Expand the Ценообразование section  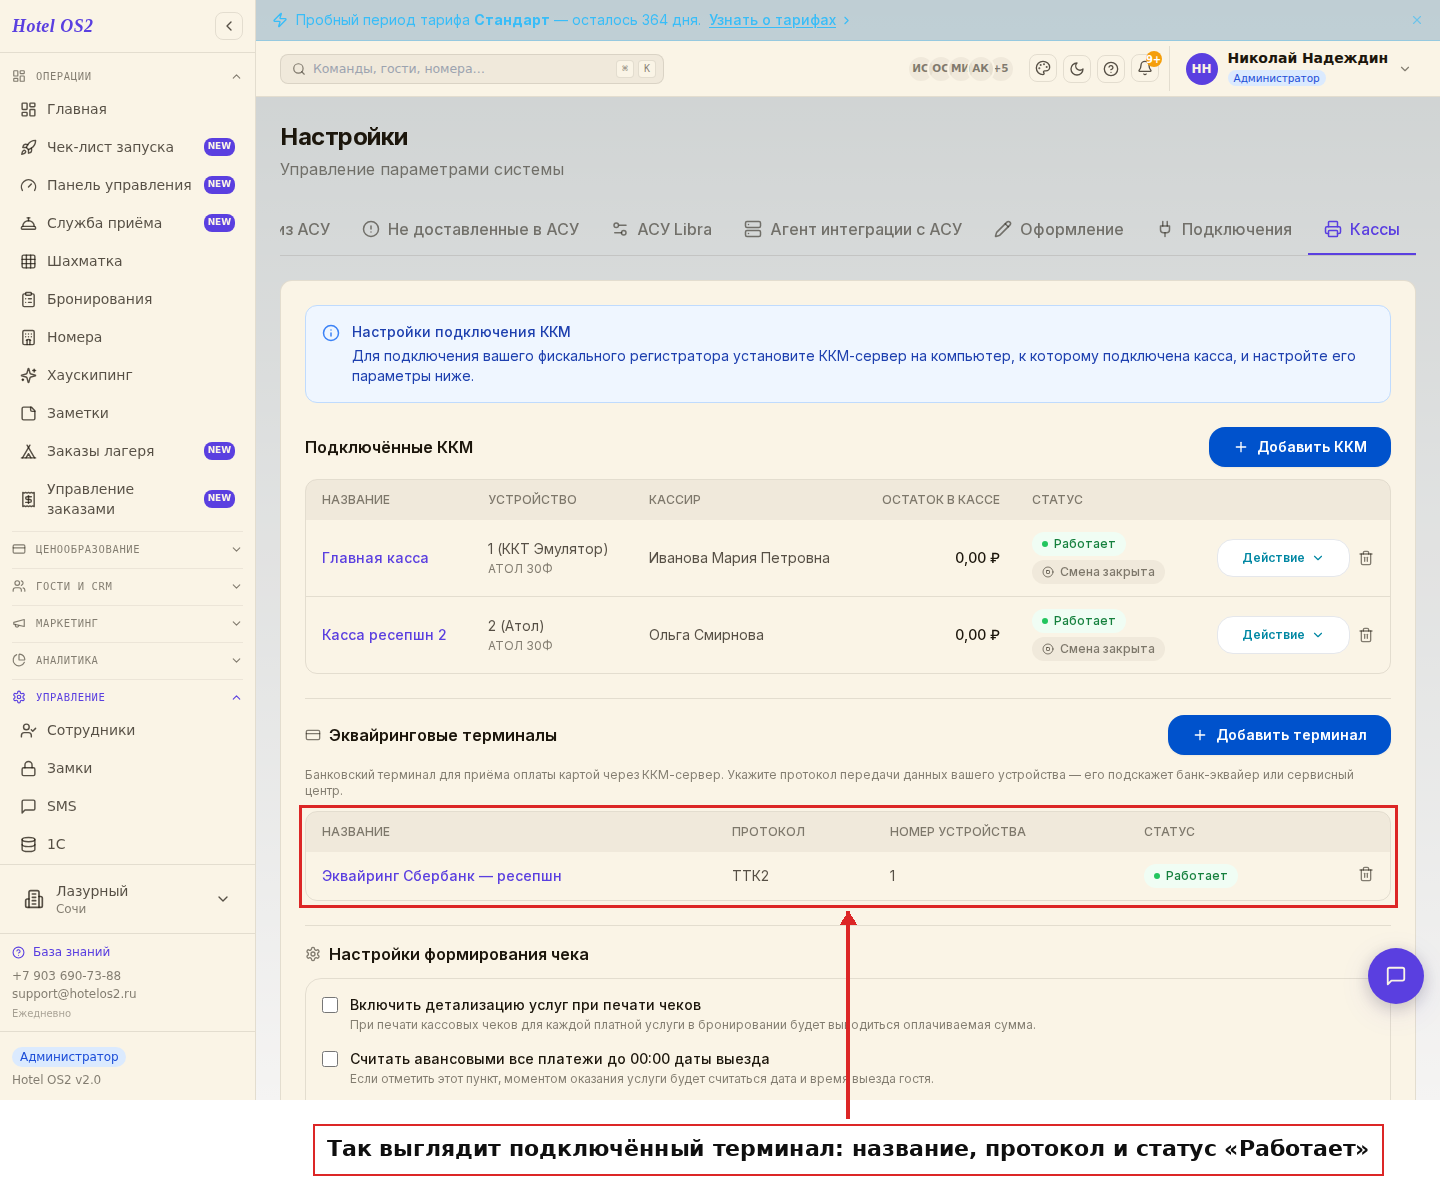(128, 549)
